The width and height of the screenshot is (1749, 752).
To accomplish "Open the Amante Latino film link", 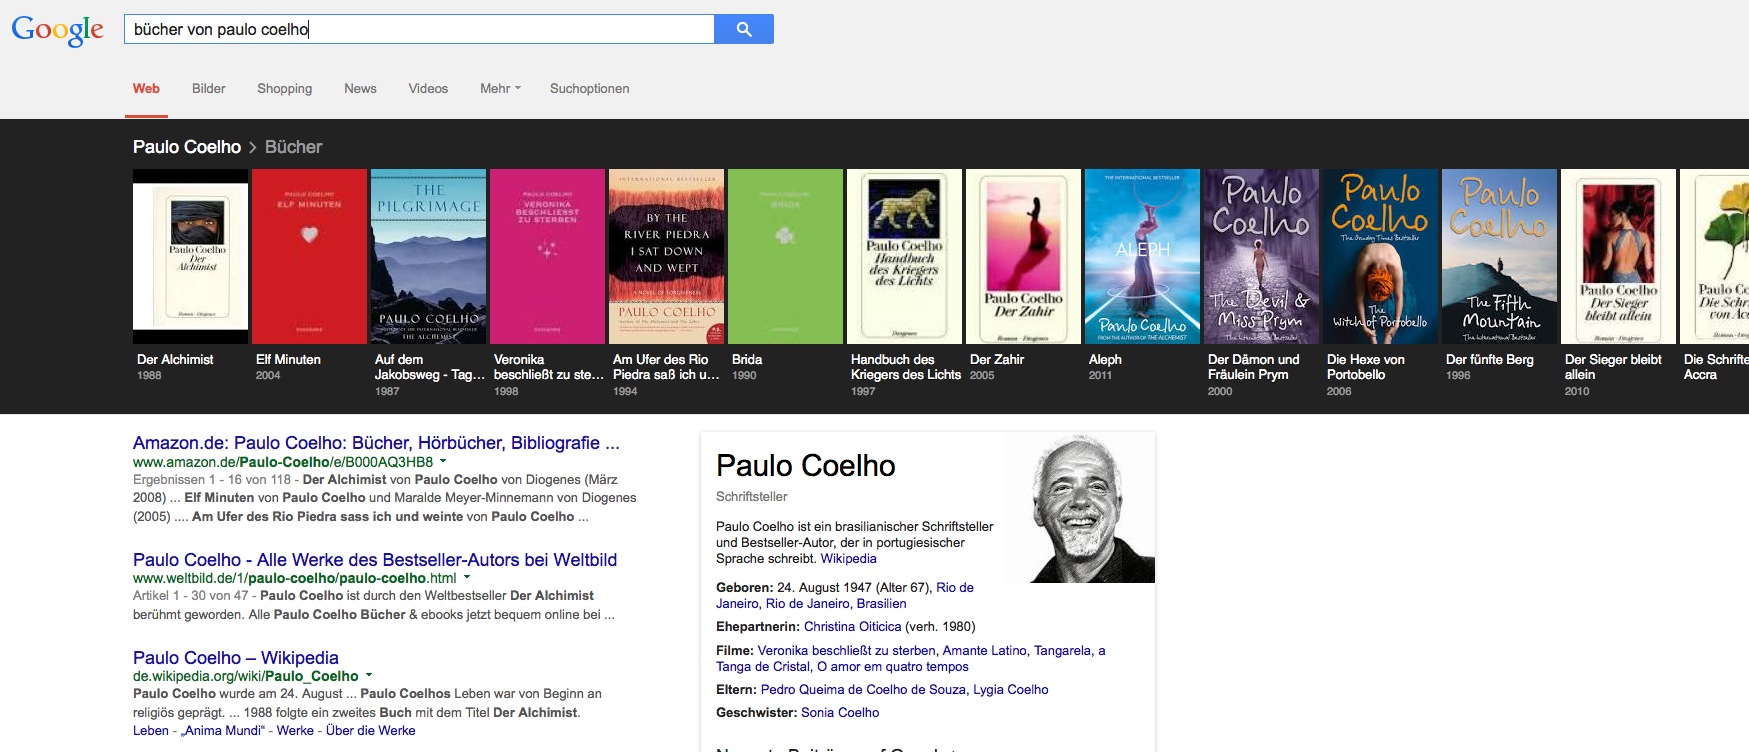I will [985, 651].
